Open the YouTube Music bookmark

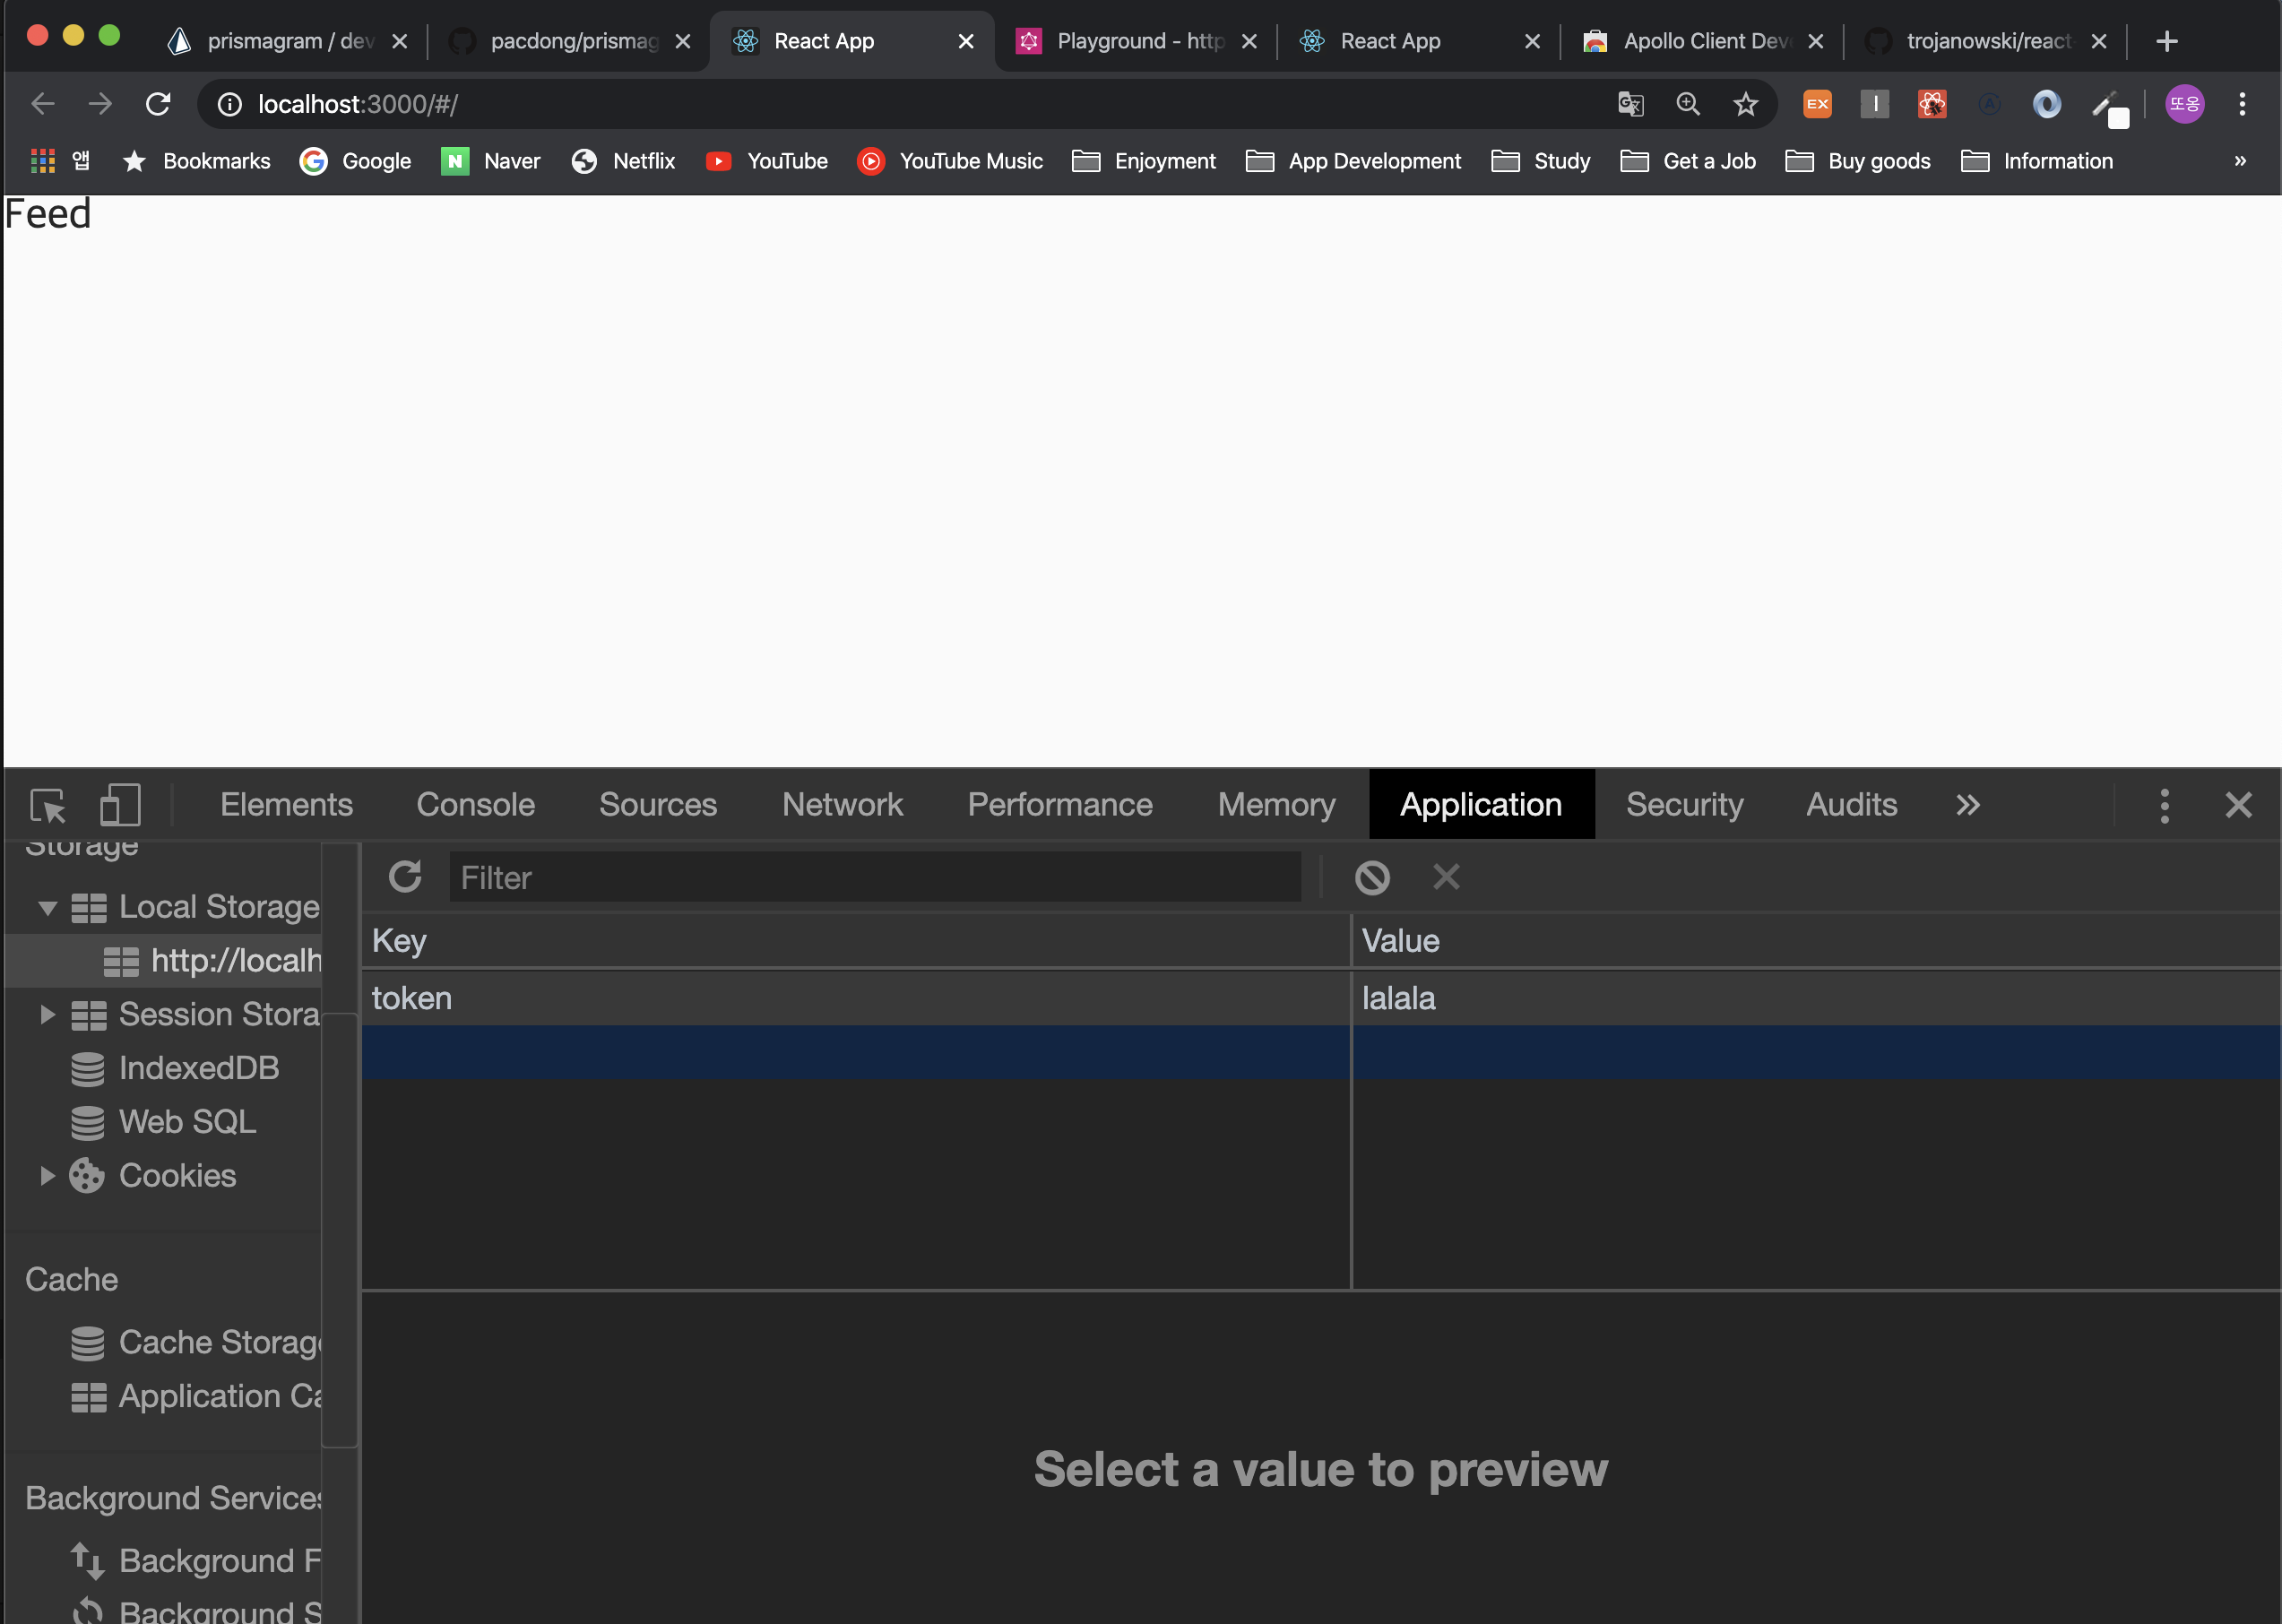(950, 161)
